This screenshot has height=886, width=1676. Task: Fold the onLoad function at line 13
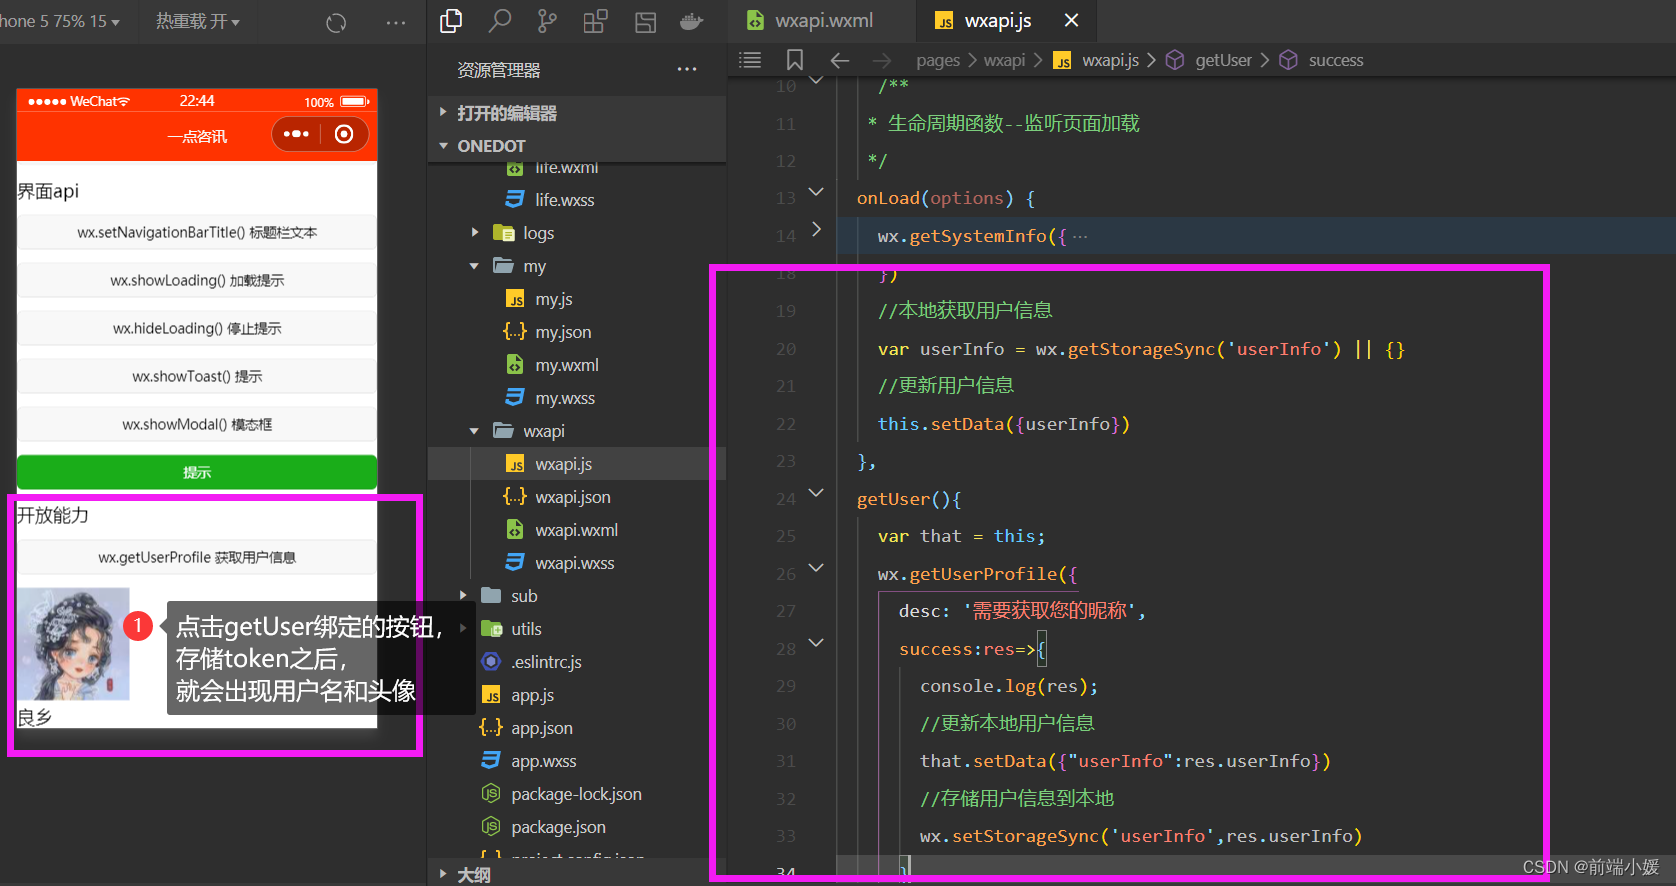(816, 191)
